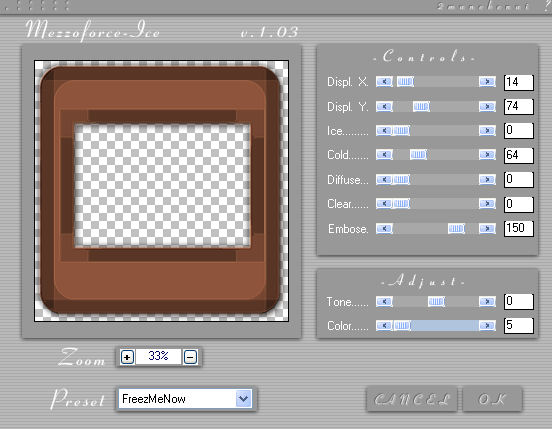Image resolution: width=552 pixels, height=429 pixels.
Task: Click the Tone slider handle
Action: pos(437,302)
